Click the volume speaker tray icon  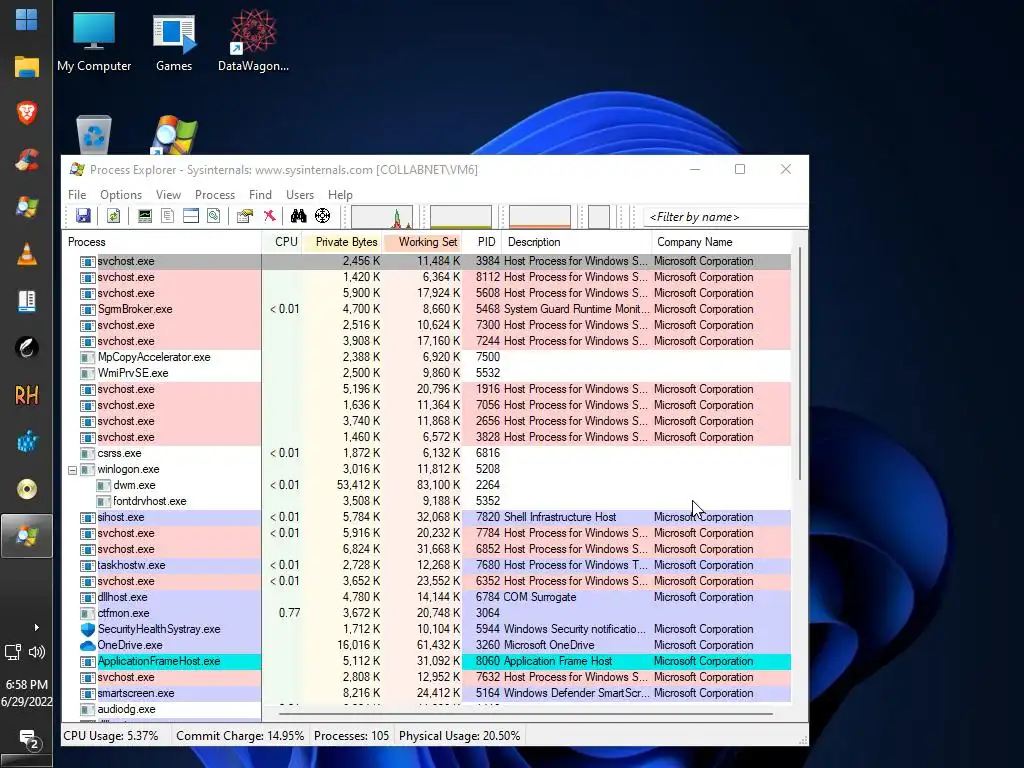37,651
